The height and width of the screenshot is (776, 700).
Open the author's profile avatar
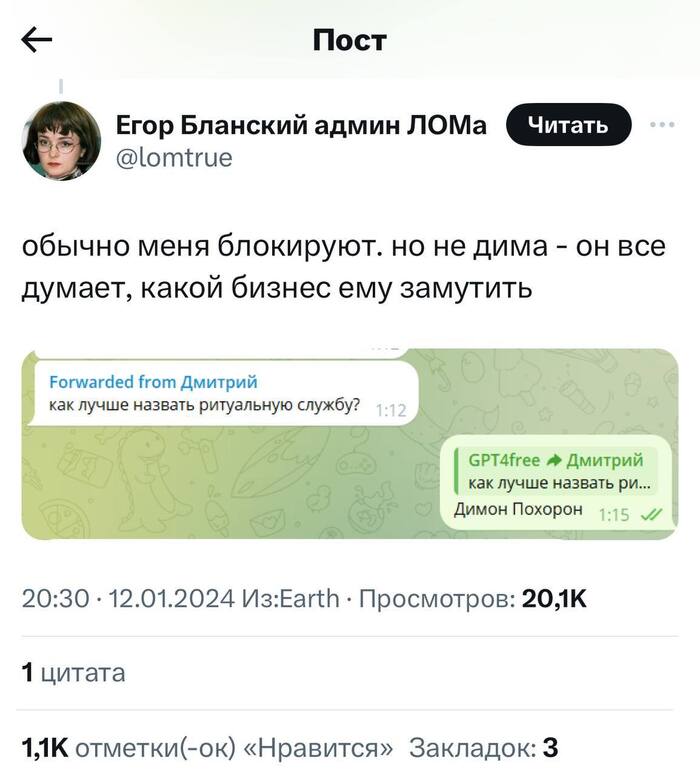click(x=62, y=140)
